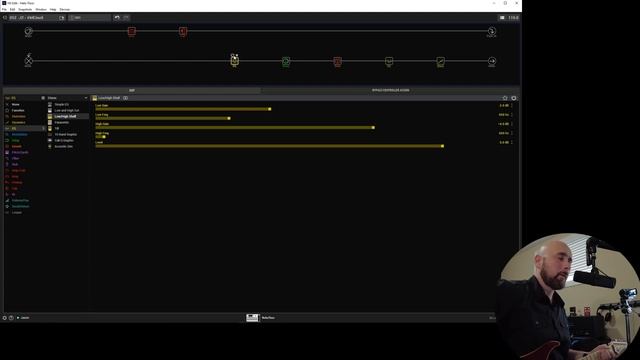Viewport: 640px width, 360px height.
Task: Open the Window menu
Action: (41, 9)
